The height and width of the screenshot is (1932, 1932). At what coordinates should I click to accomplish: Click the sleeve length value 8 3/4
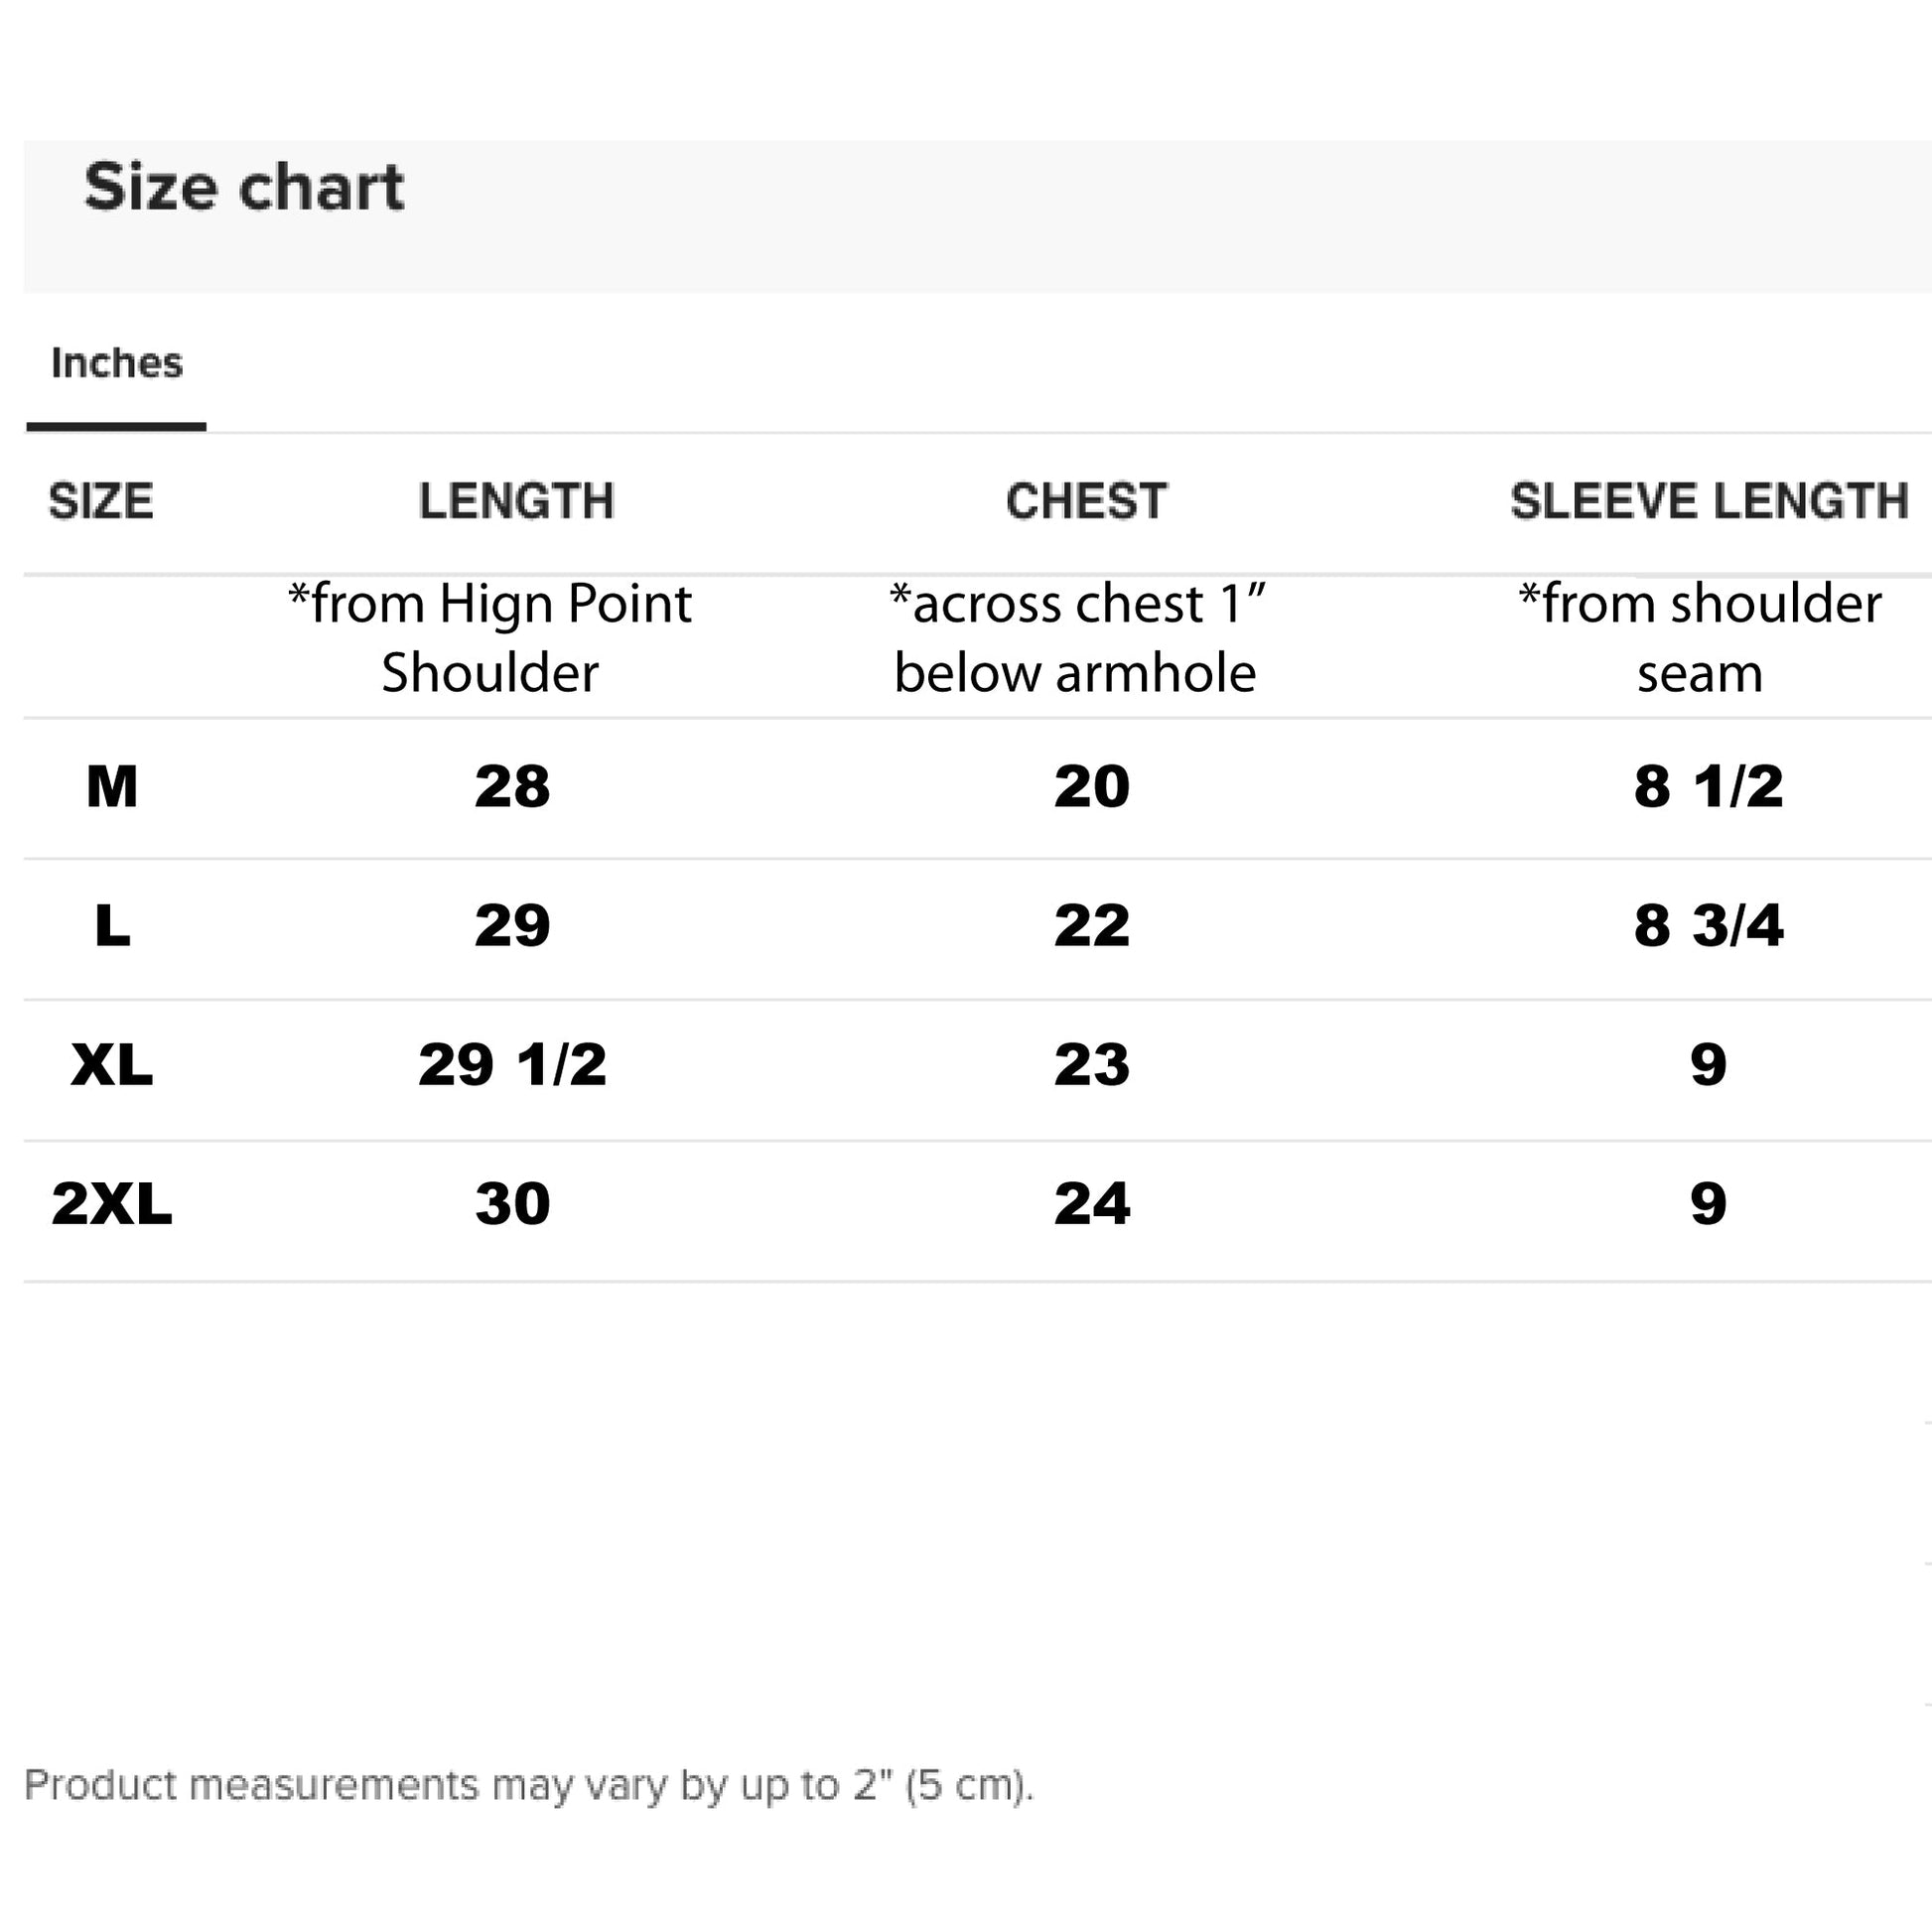1708,926
